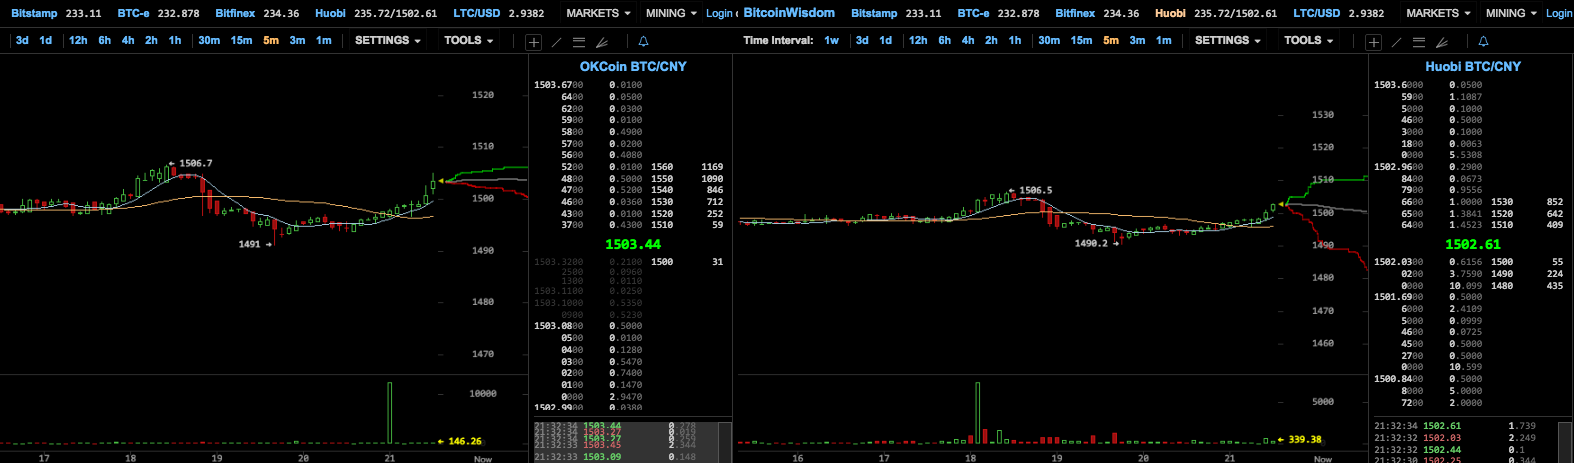The height and width of the screenshot is (464, 1574).
Task: Click Login link in Huobi window
Action: [1559, 13]
